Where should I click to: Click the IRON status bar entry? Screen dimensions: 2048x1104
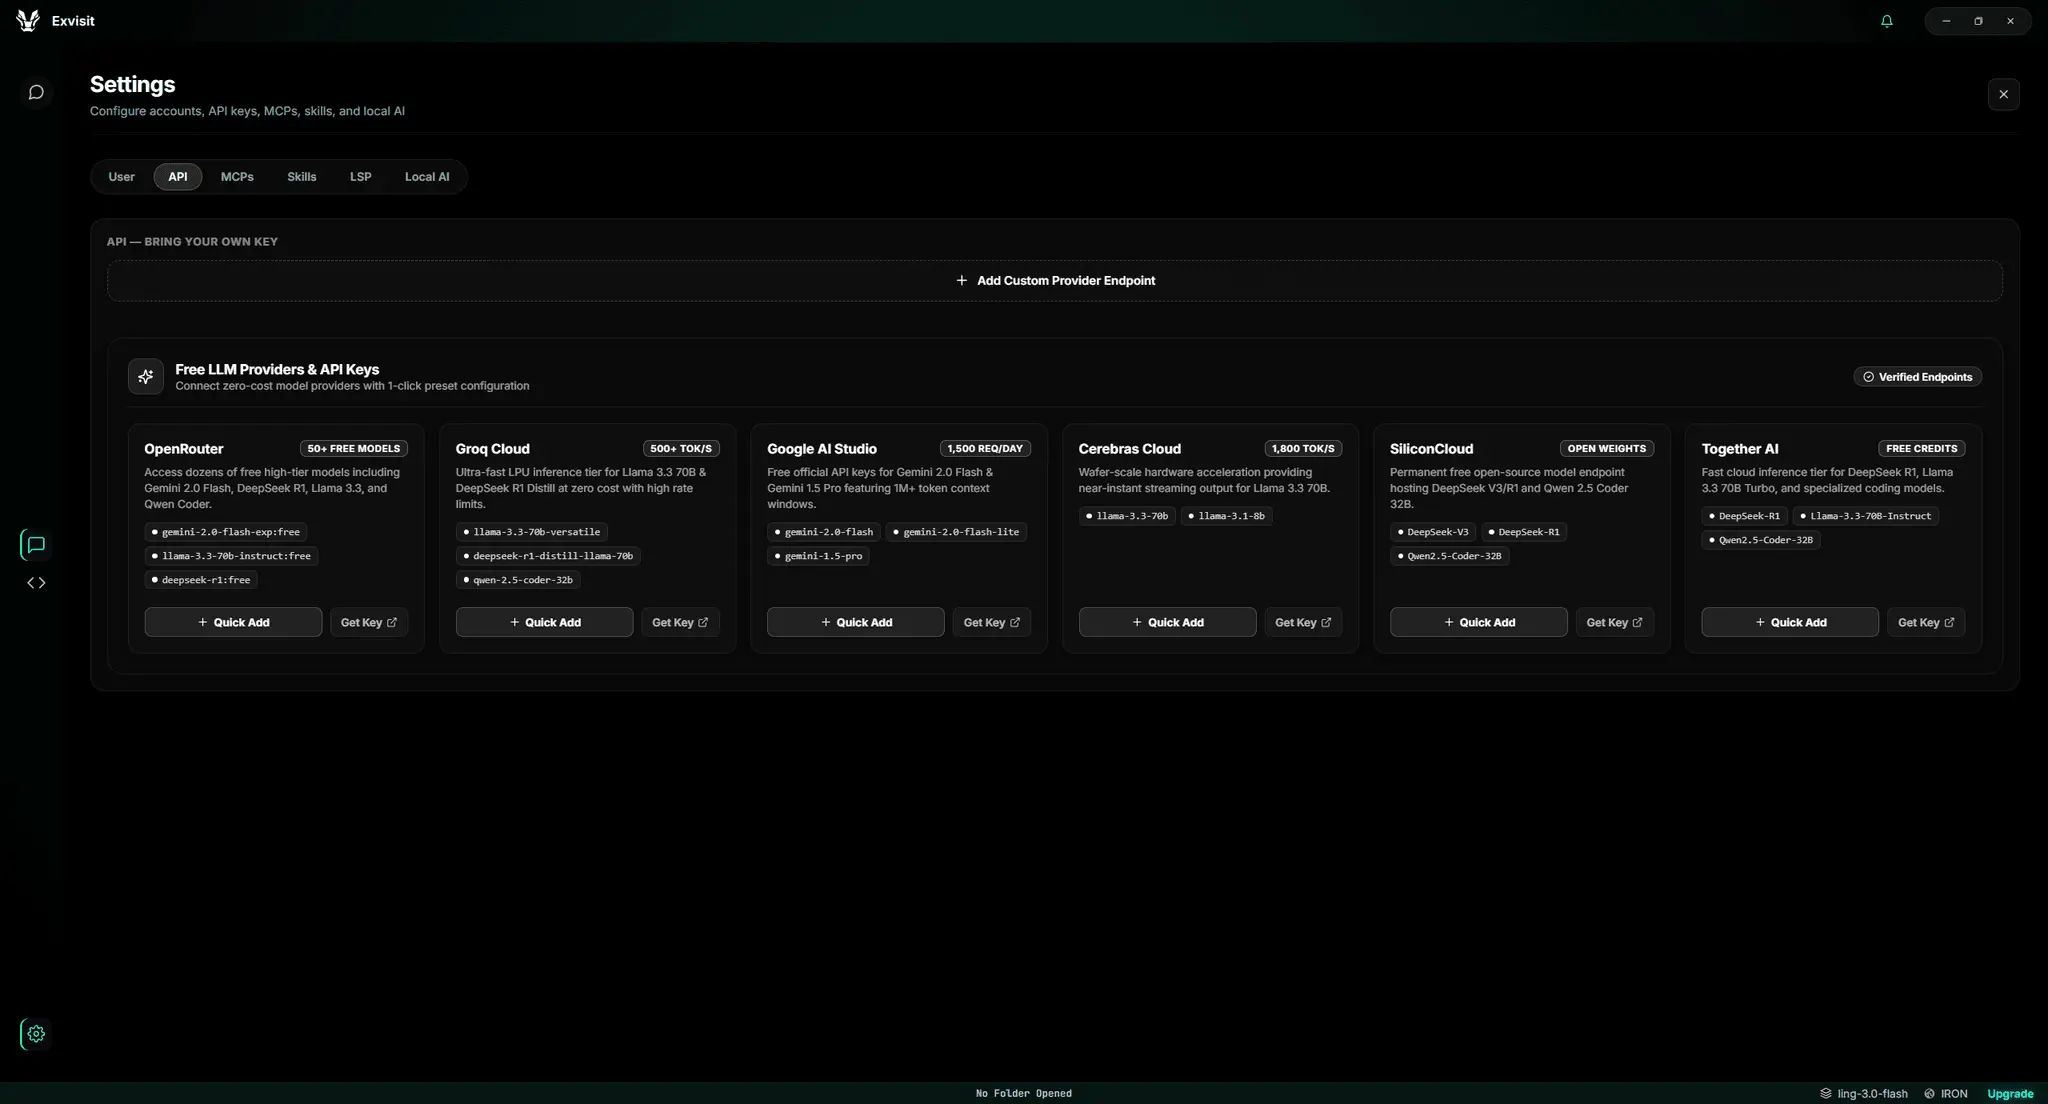1946,1094
